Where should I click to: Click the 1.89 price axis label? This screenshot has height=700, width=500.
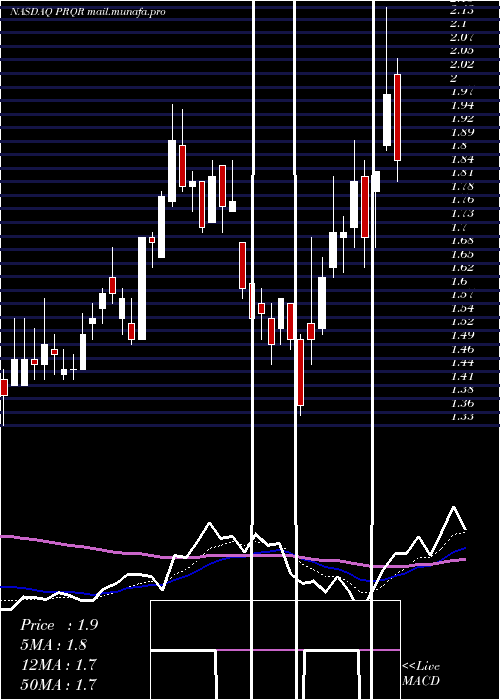pyautogui.click(x=462, y=132)
